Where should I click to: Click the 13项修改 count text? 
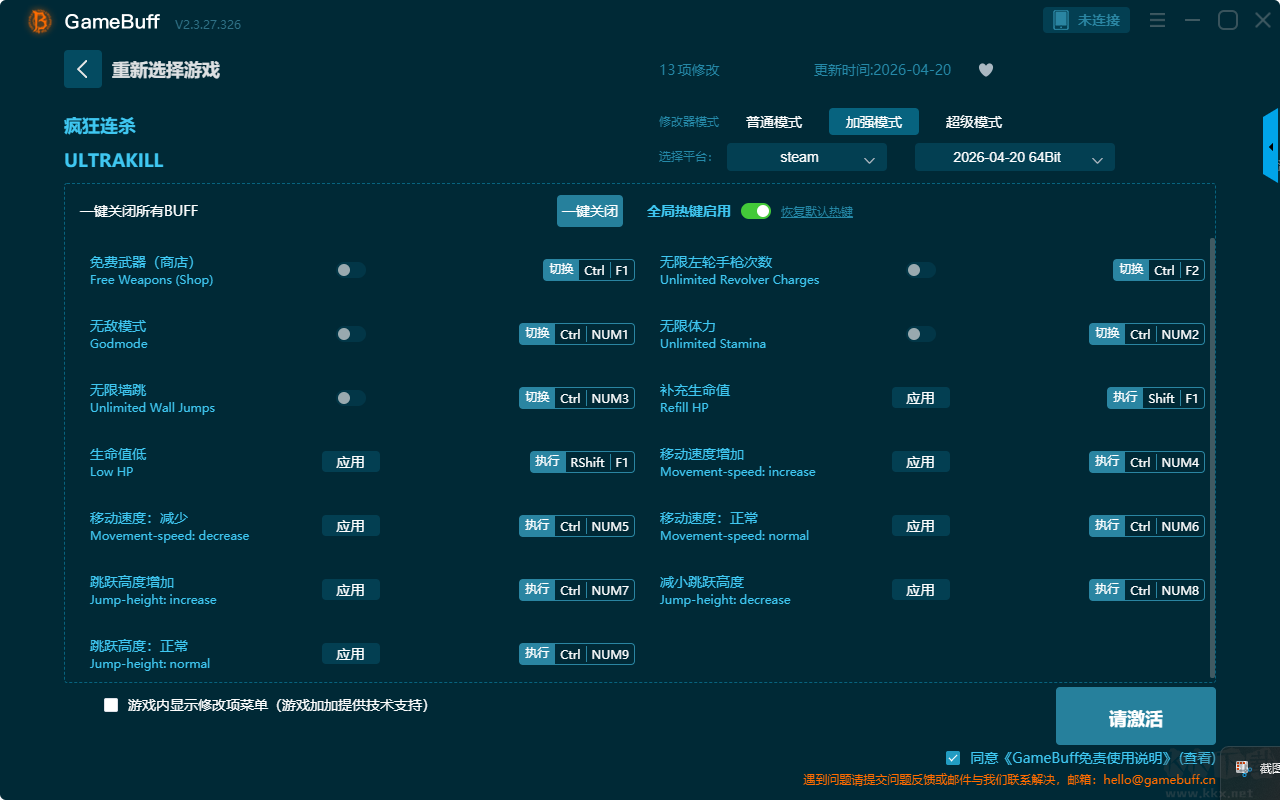(x=689, y=70)
